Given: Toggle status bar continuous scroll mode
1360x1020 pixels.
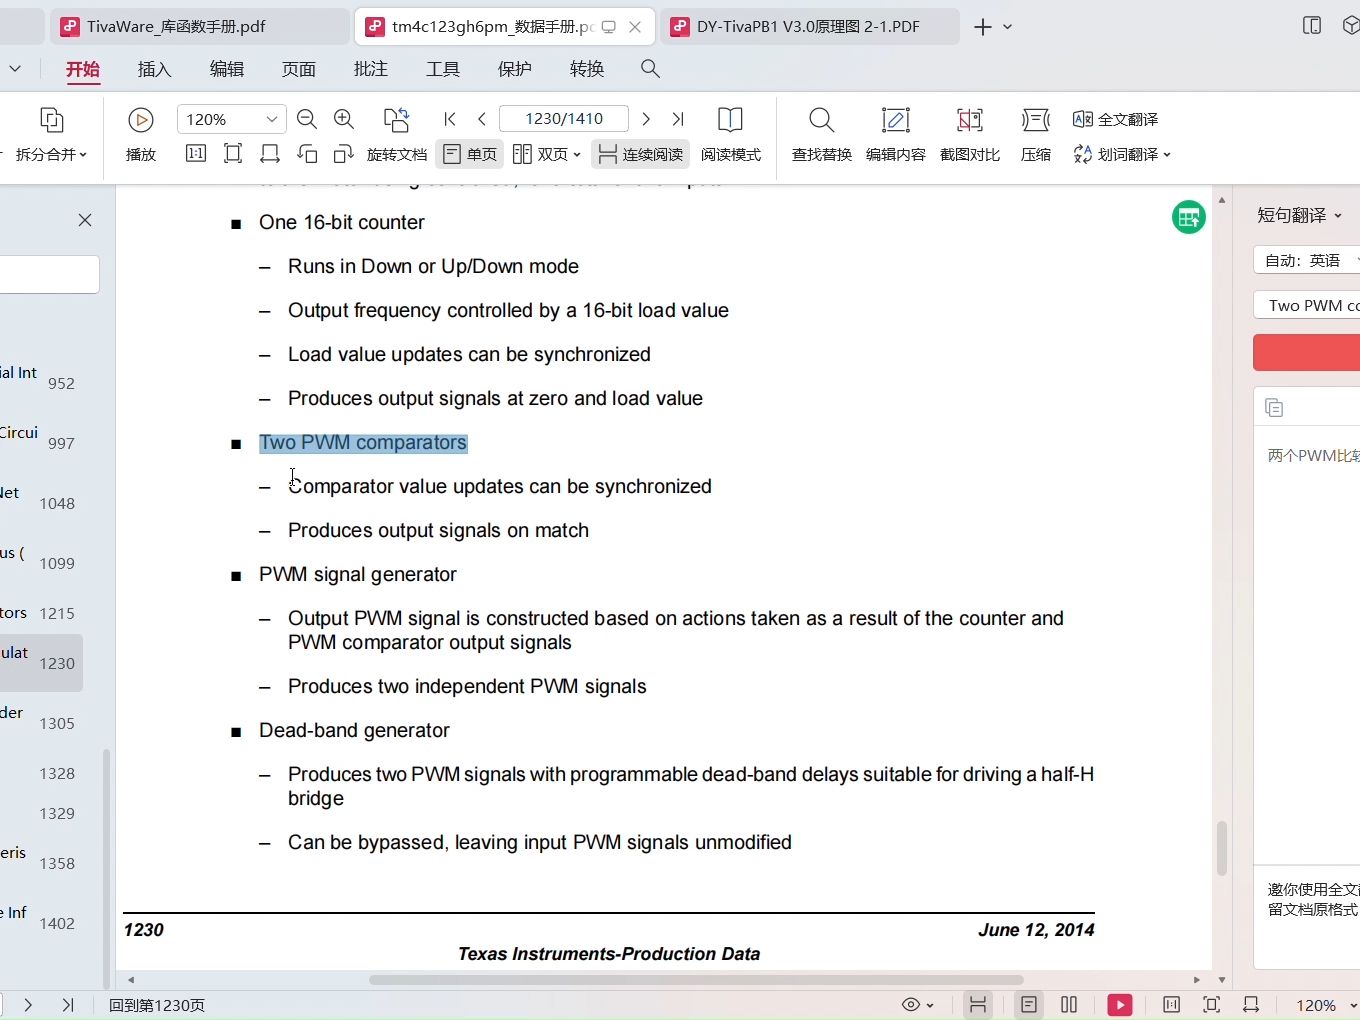Looking at the screenshot, I should (978, 1005).
